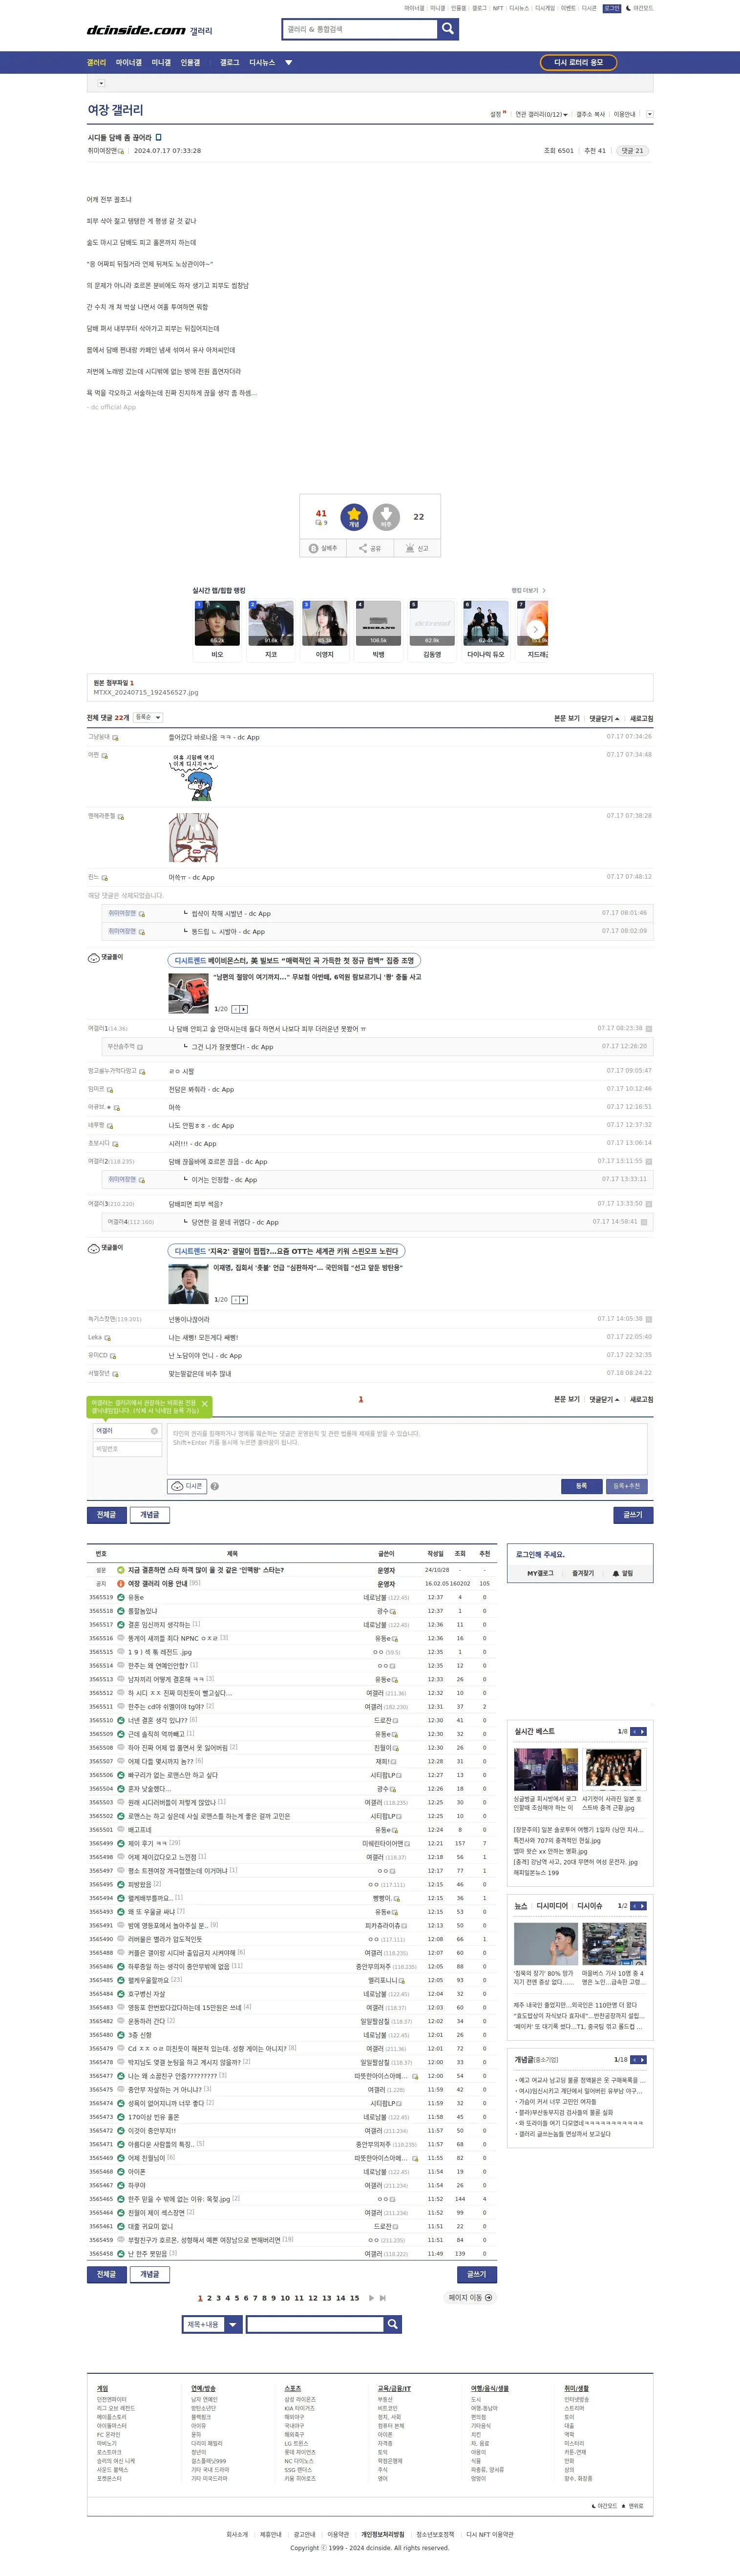Viewport: 740px width, 2576px height.
Task: Click the 신고 report siren icon
Action: (x=410, y=548)
